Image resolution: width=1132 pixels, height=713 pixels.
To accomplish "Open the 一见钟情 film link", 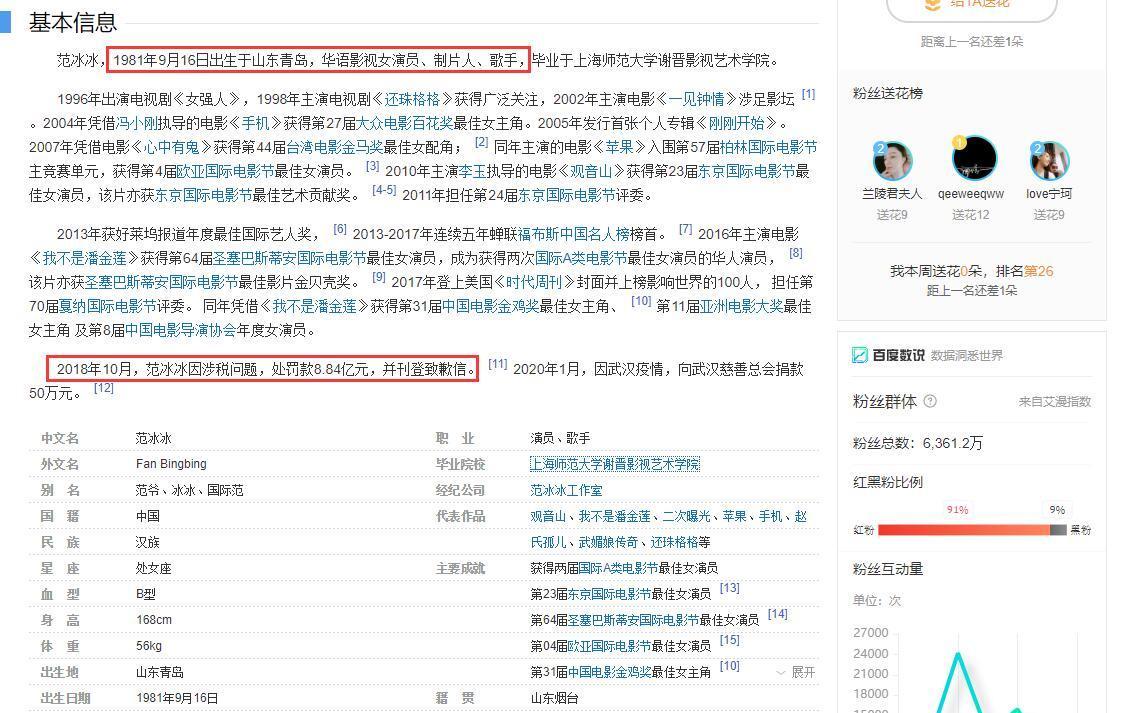I will pos(696,99).
